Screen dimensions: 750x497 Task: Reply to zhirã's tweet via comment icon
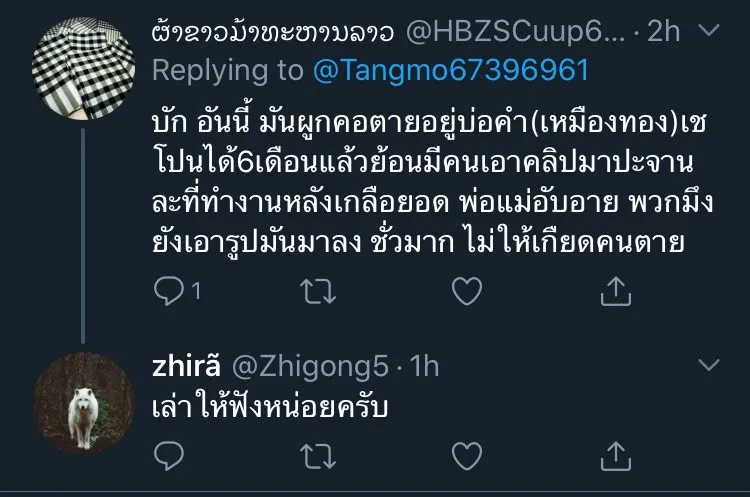[169, 455]
